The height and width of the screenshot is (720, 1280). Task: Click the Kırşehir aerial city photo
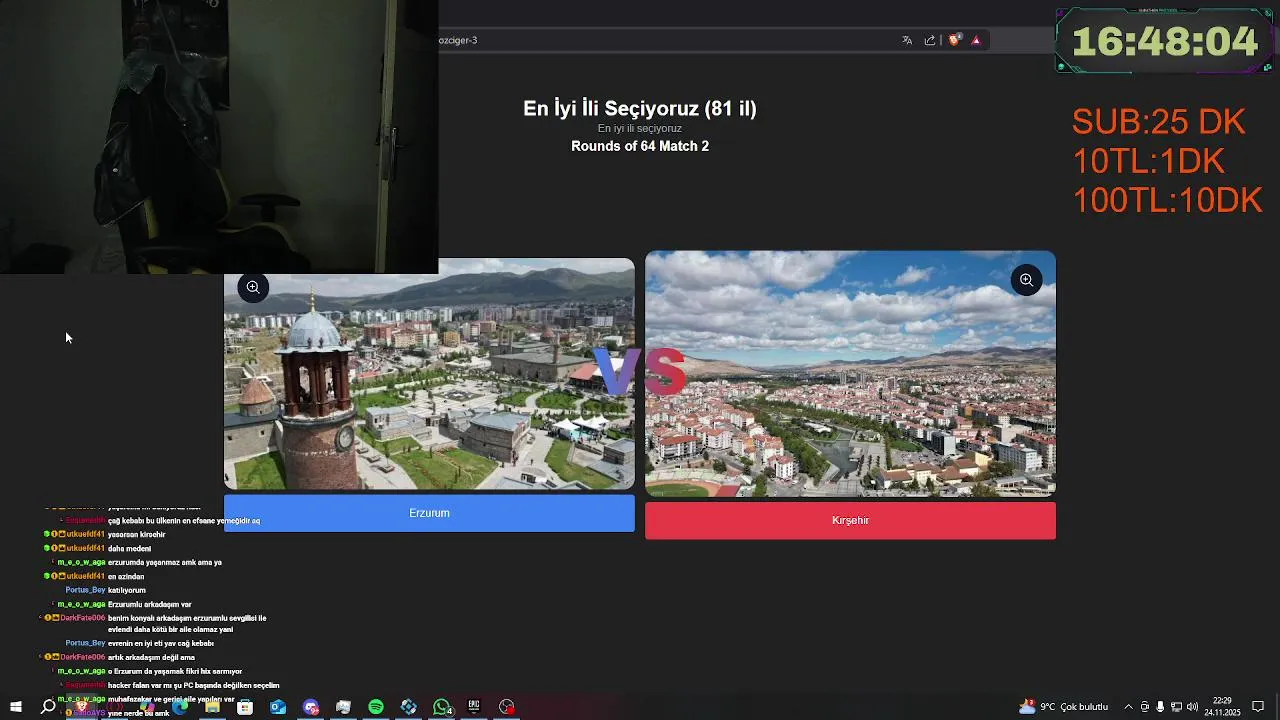coord(850,374)
